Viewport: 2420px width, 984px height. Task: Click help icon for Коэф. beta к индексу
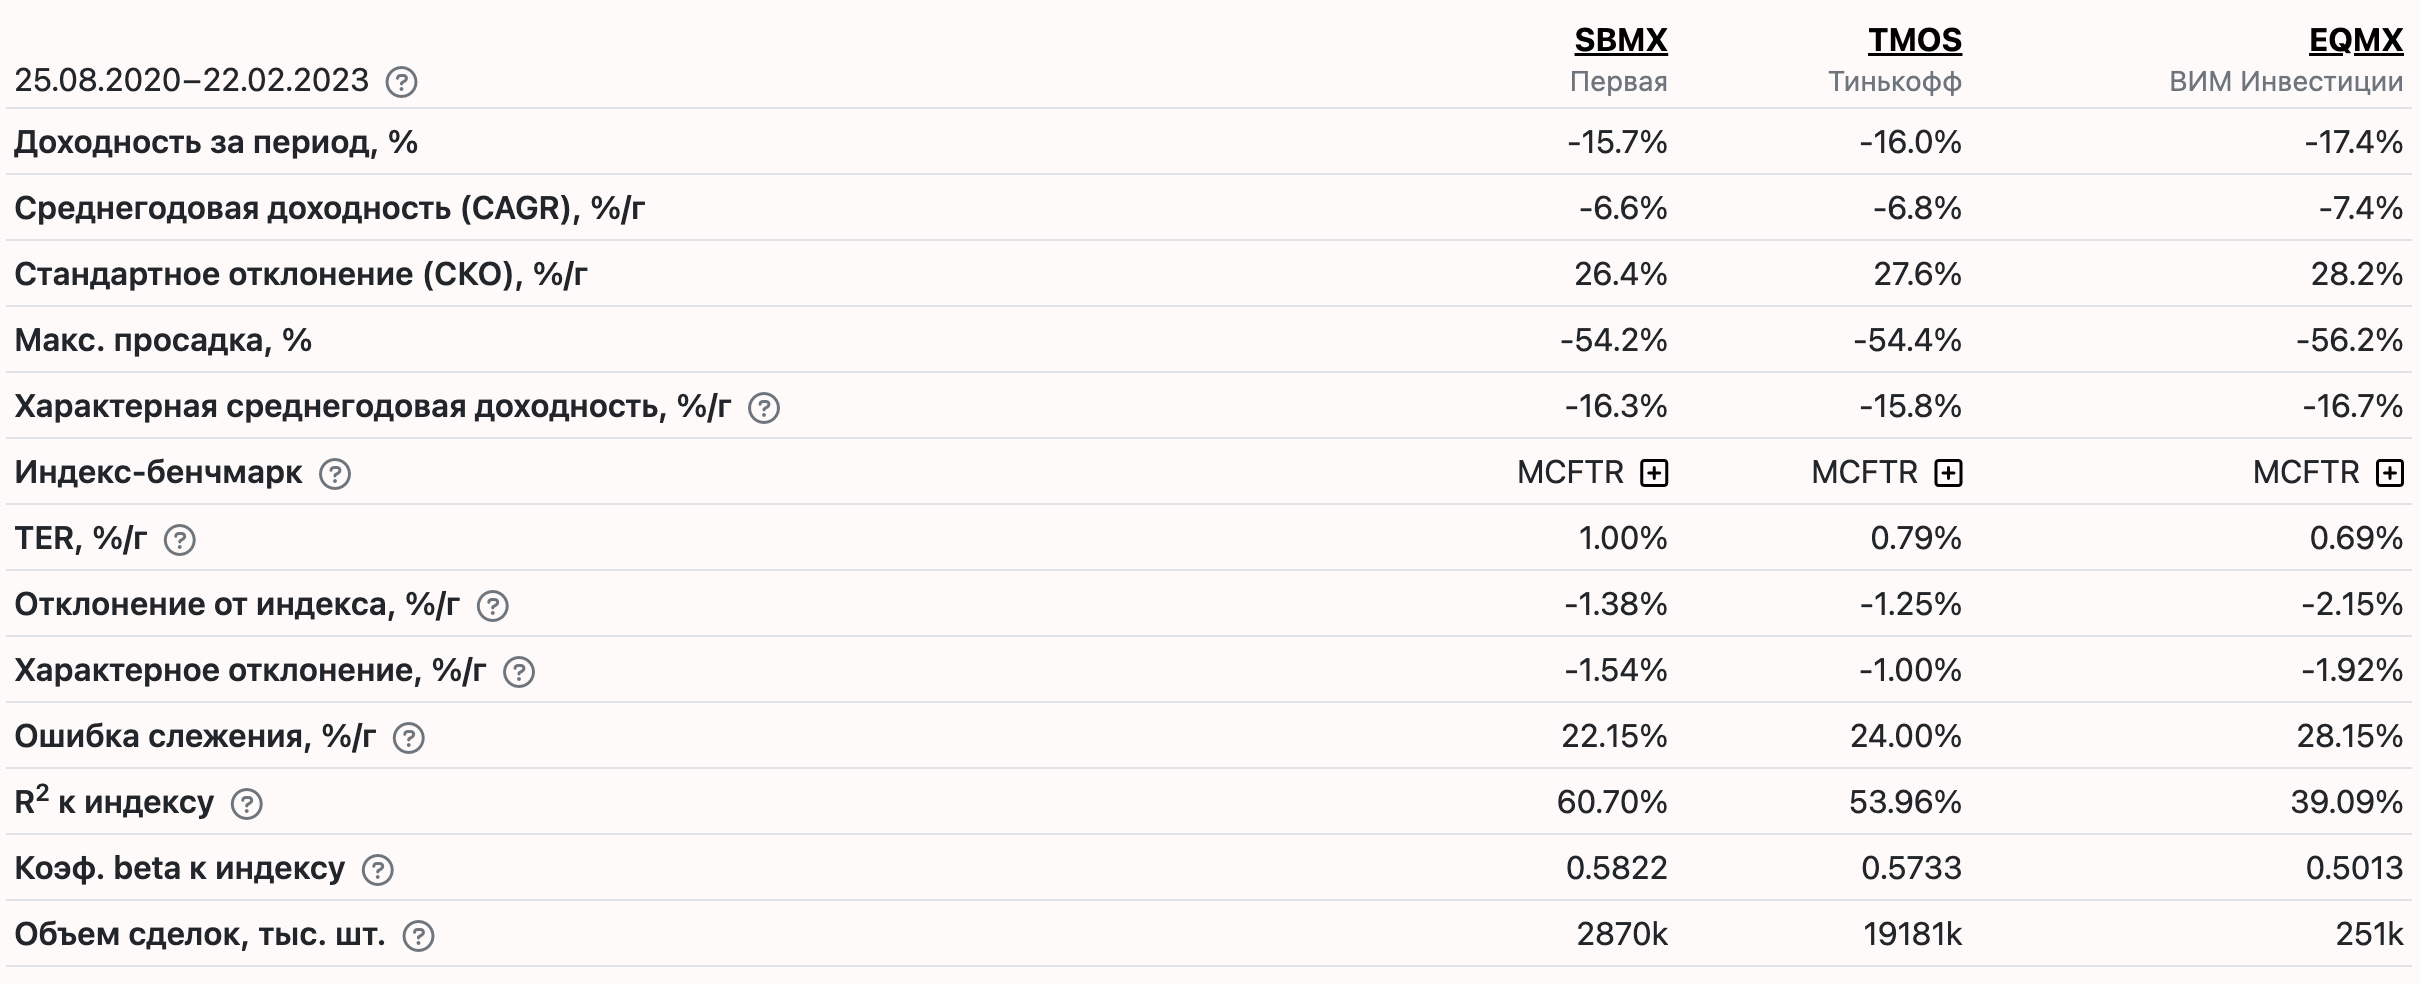click(378, 870)
